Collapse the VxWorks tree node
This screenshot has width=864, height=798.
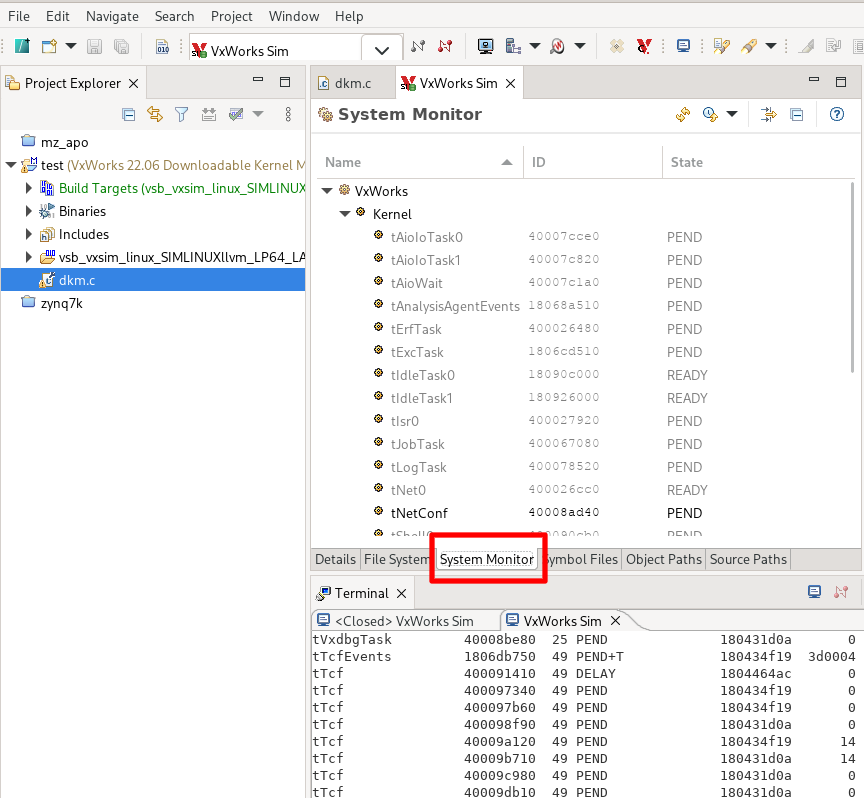coord(327,191)
